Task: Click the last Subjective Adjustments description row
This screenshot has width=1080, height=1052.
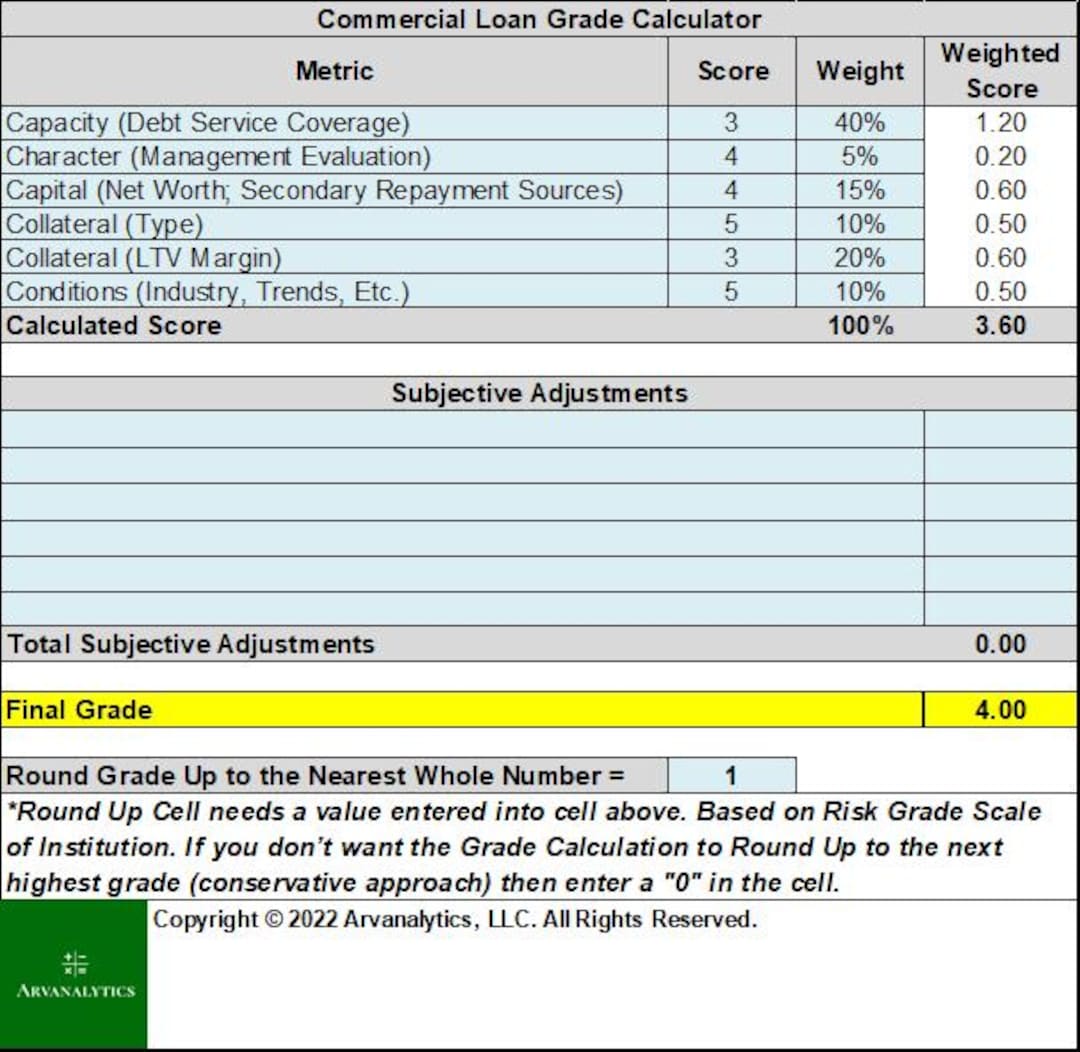Action: click(462, 609)
